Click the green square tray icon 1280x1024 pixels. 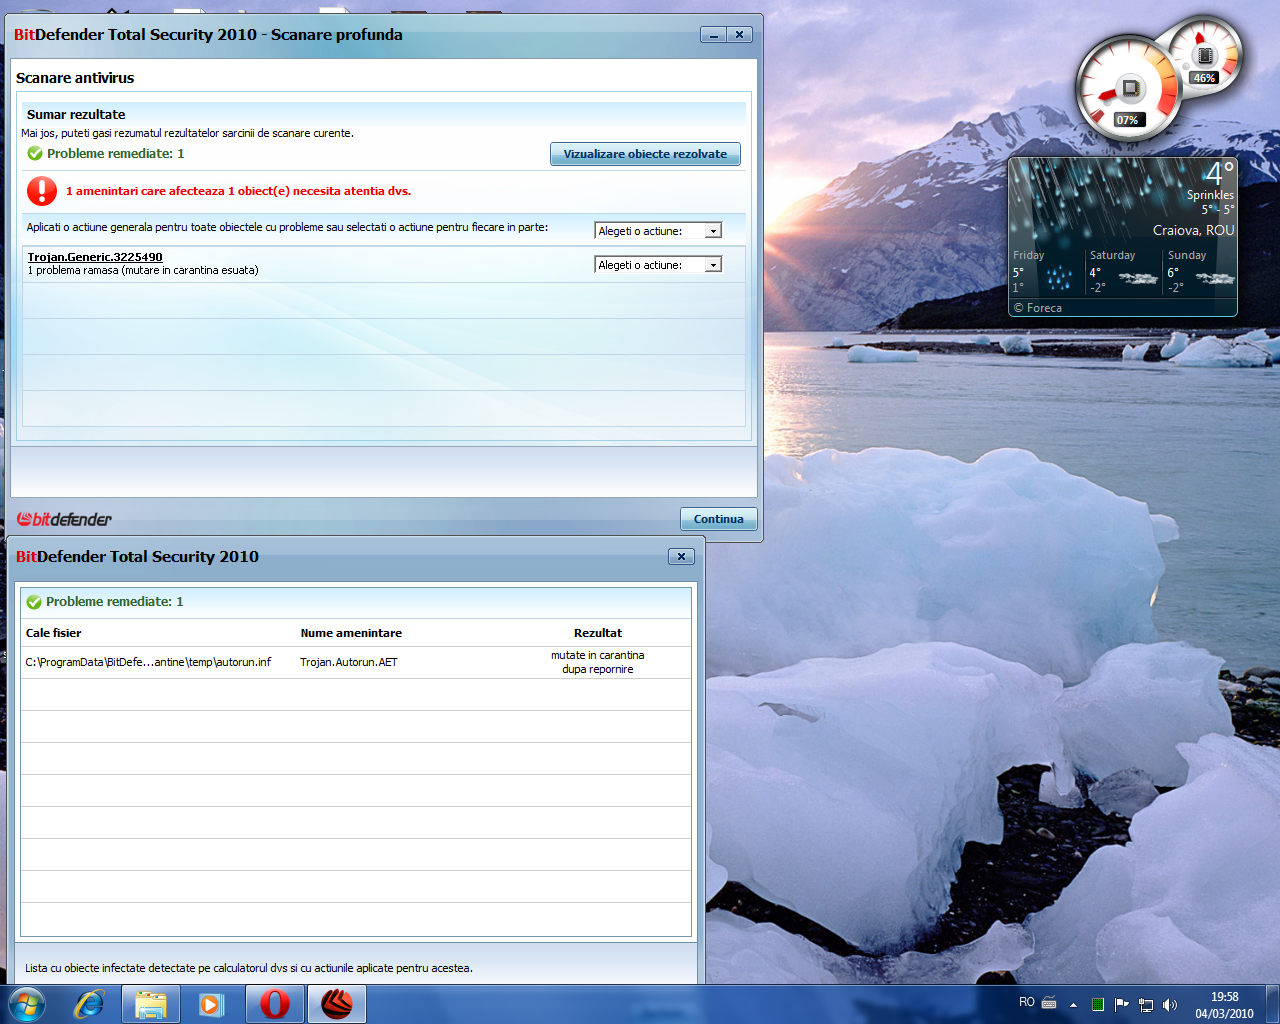pos(1098,1005)
